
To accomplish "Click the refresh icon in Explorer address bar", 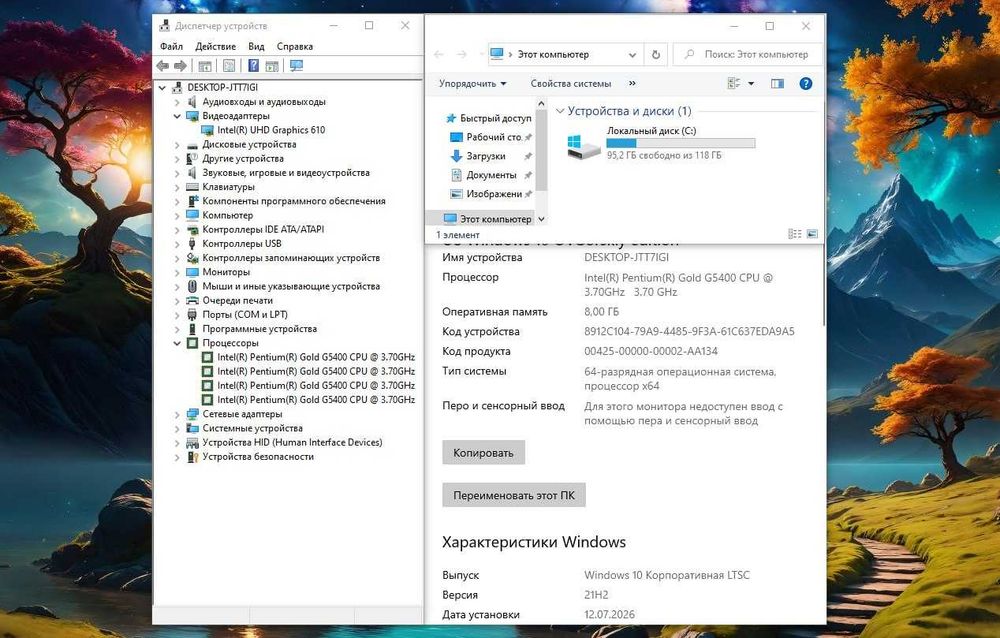I will click(656, 55).
